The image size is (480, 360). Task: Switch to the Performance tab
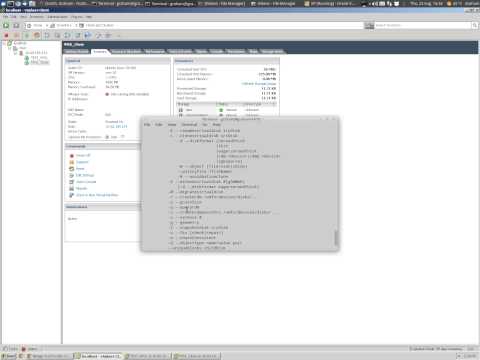tap(155, 51)
